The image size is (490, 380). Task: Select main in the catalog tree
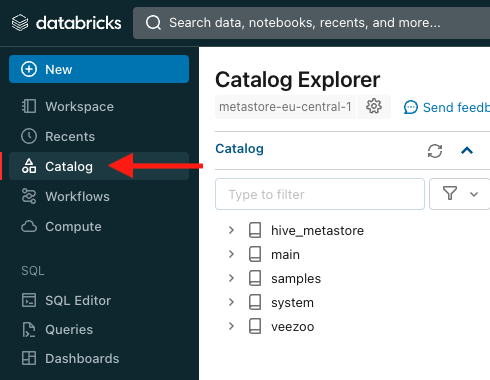285,255
